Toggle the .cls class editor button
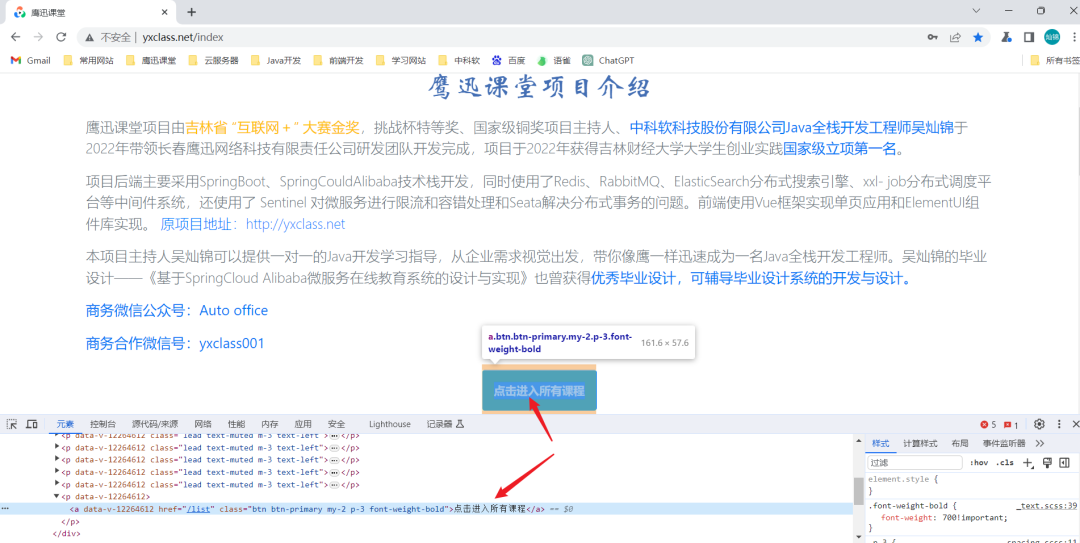1080x543 pixels. 1004,462
